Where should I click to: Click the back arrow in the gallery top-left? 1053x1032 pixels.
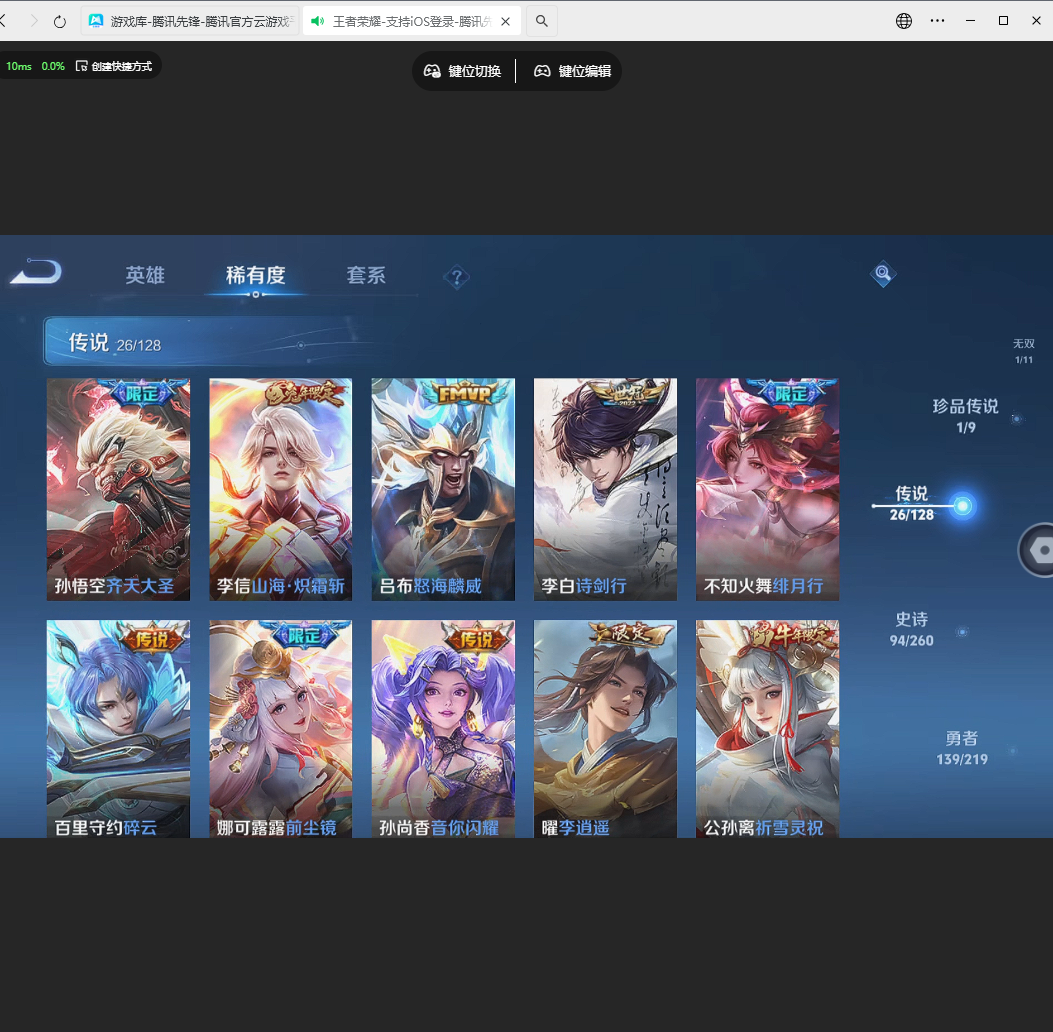click(x=35, y=272)
